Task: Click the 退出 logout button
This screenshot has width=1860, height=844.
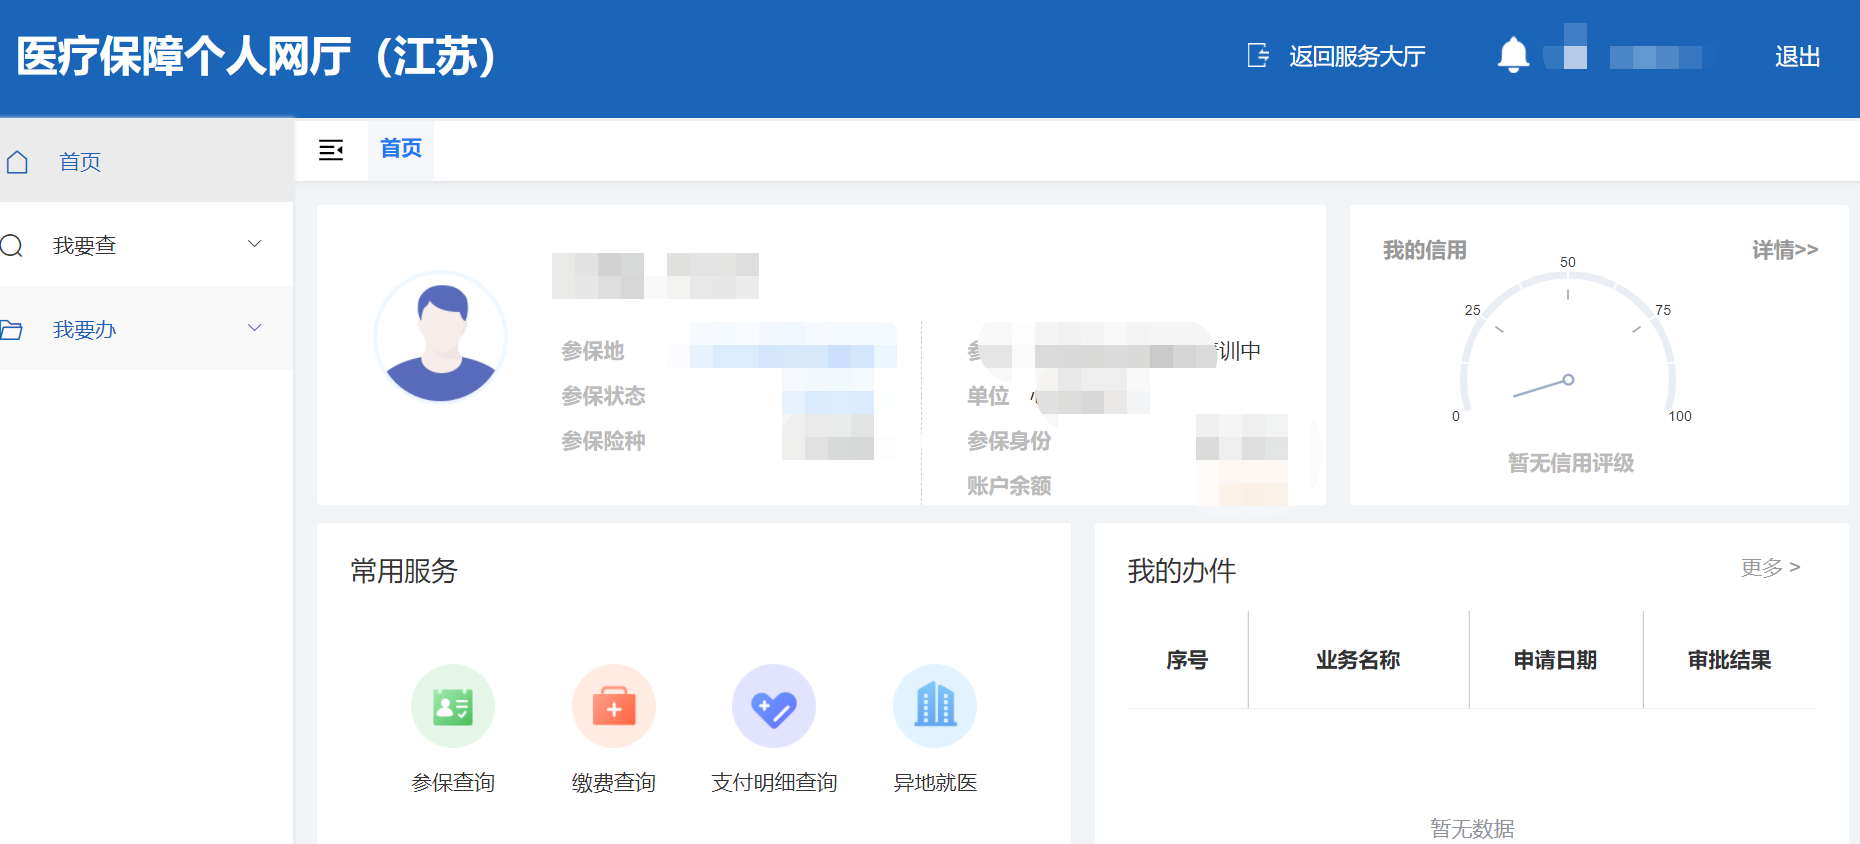Action: (x=1797, y=57)
